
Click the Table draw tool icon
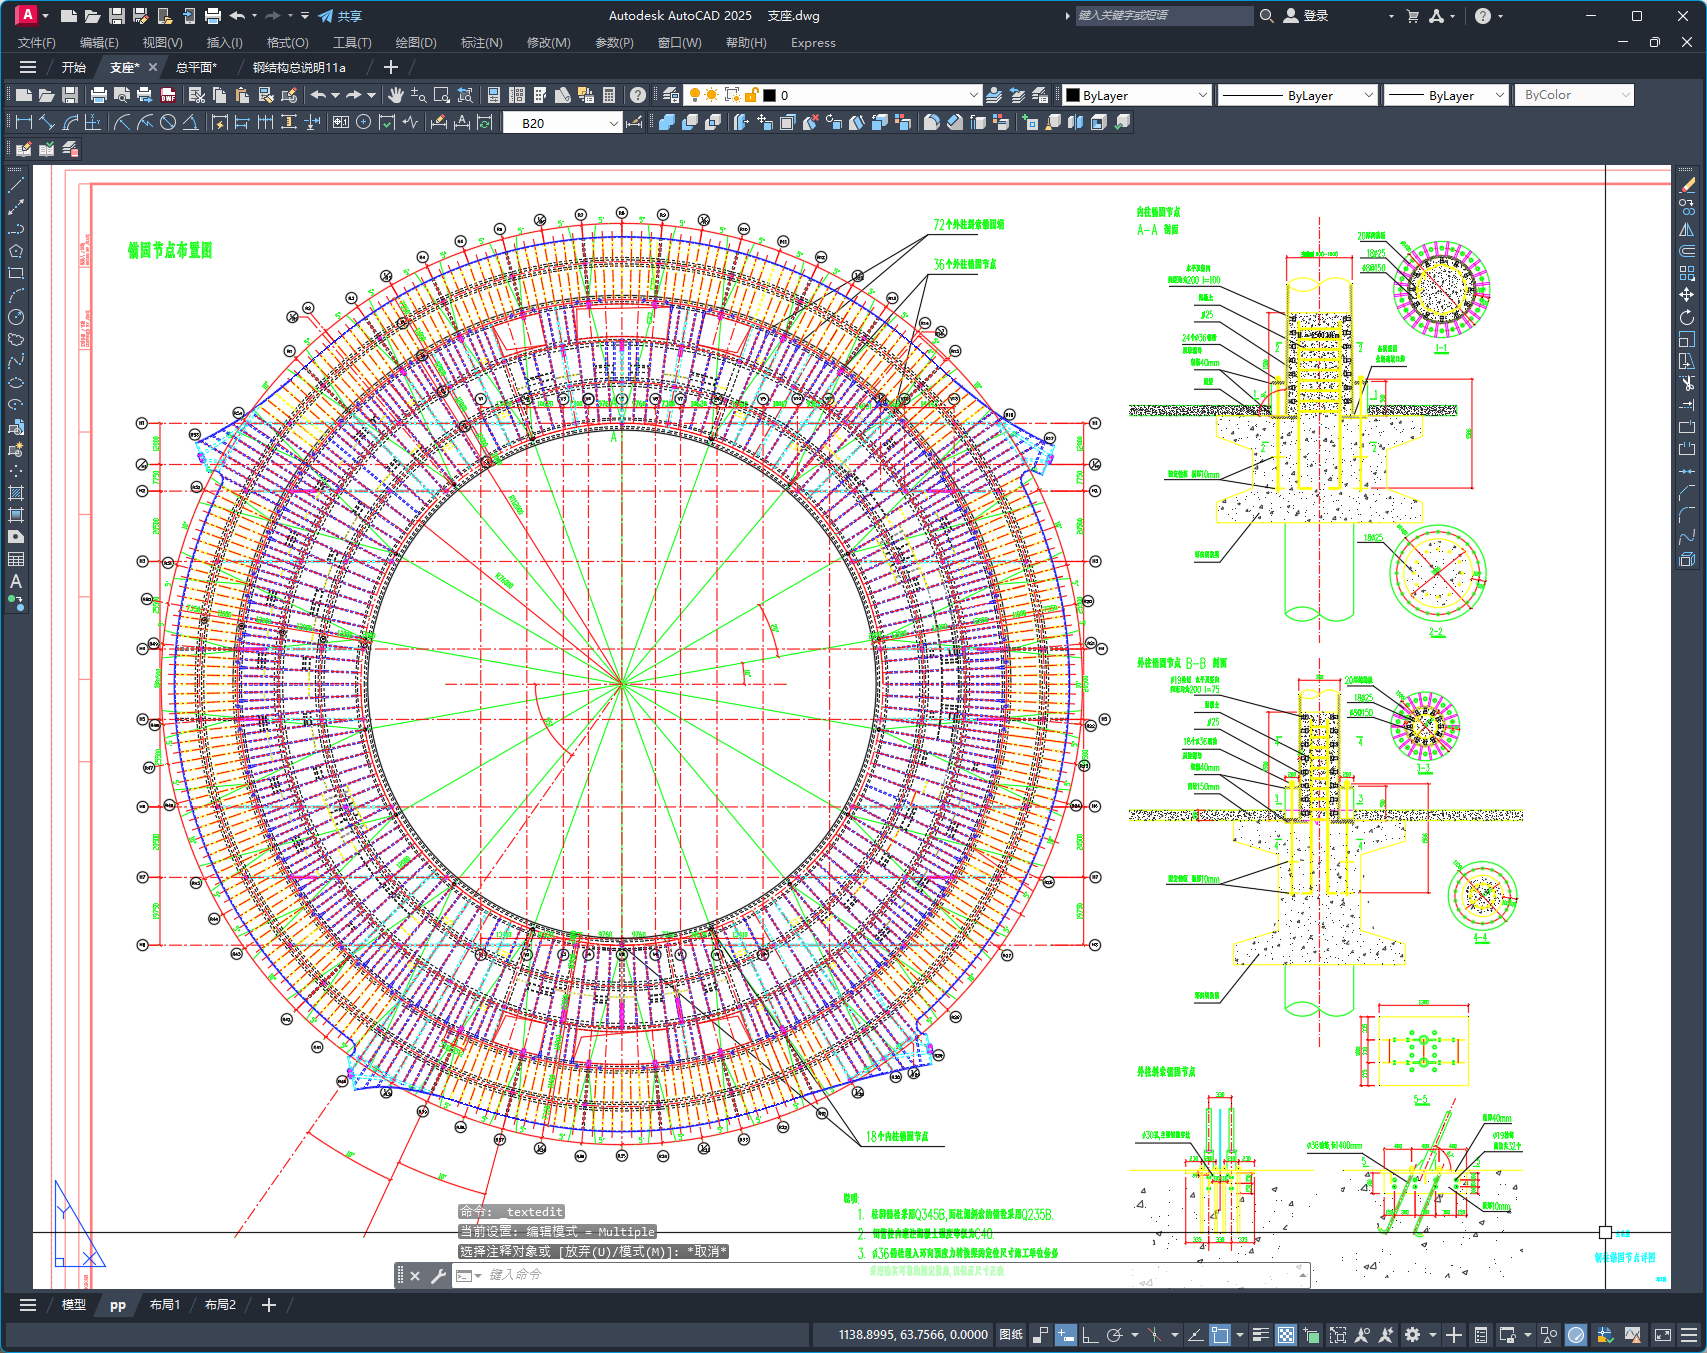click(16, 559)
